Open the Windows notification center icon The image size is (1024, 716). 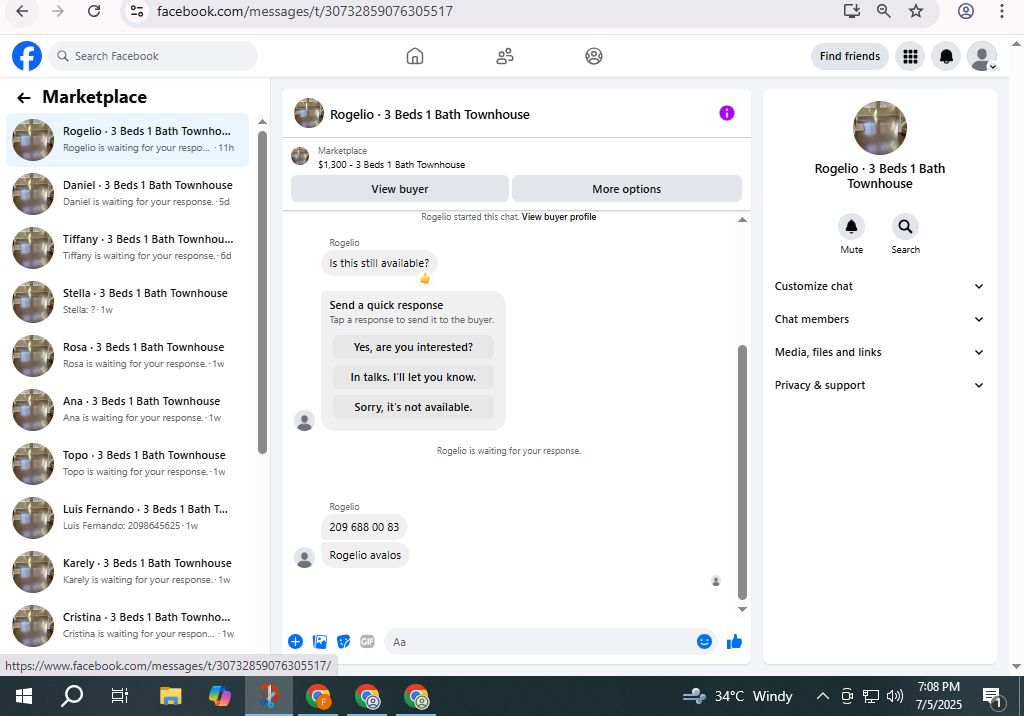[993, 698]
